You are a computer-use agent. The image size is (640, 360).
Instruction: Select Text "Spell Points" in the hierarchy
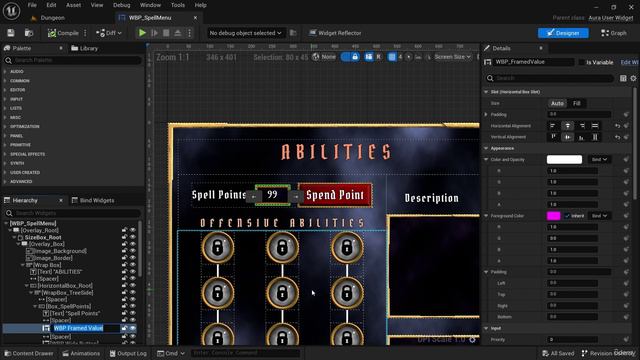point(75,313)
